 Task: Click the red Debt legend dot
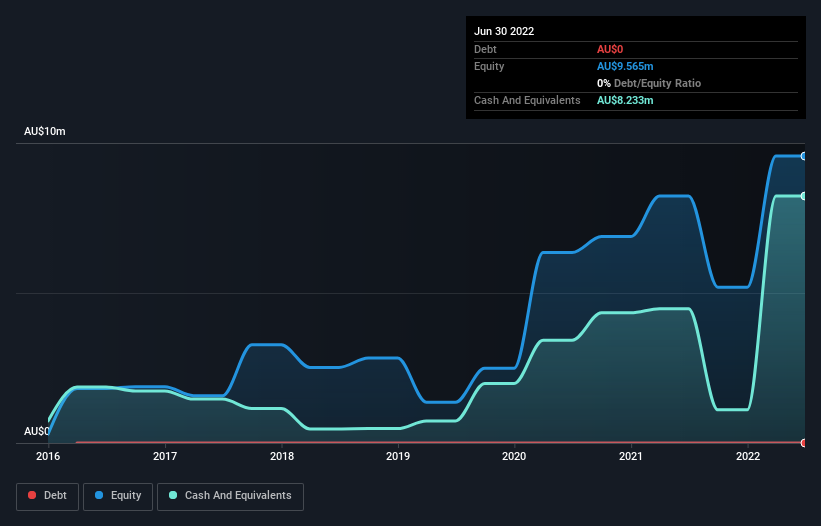(x=32, y=495)
